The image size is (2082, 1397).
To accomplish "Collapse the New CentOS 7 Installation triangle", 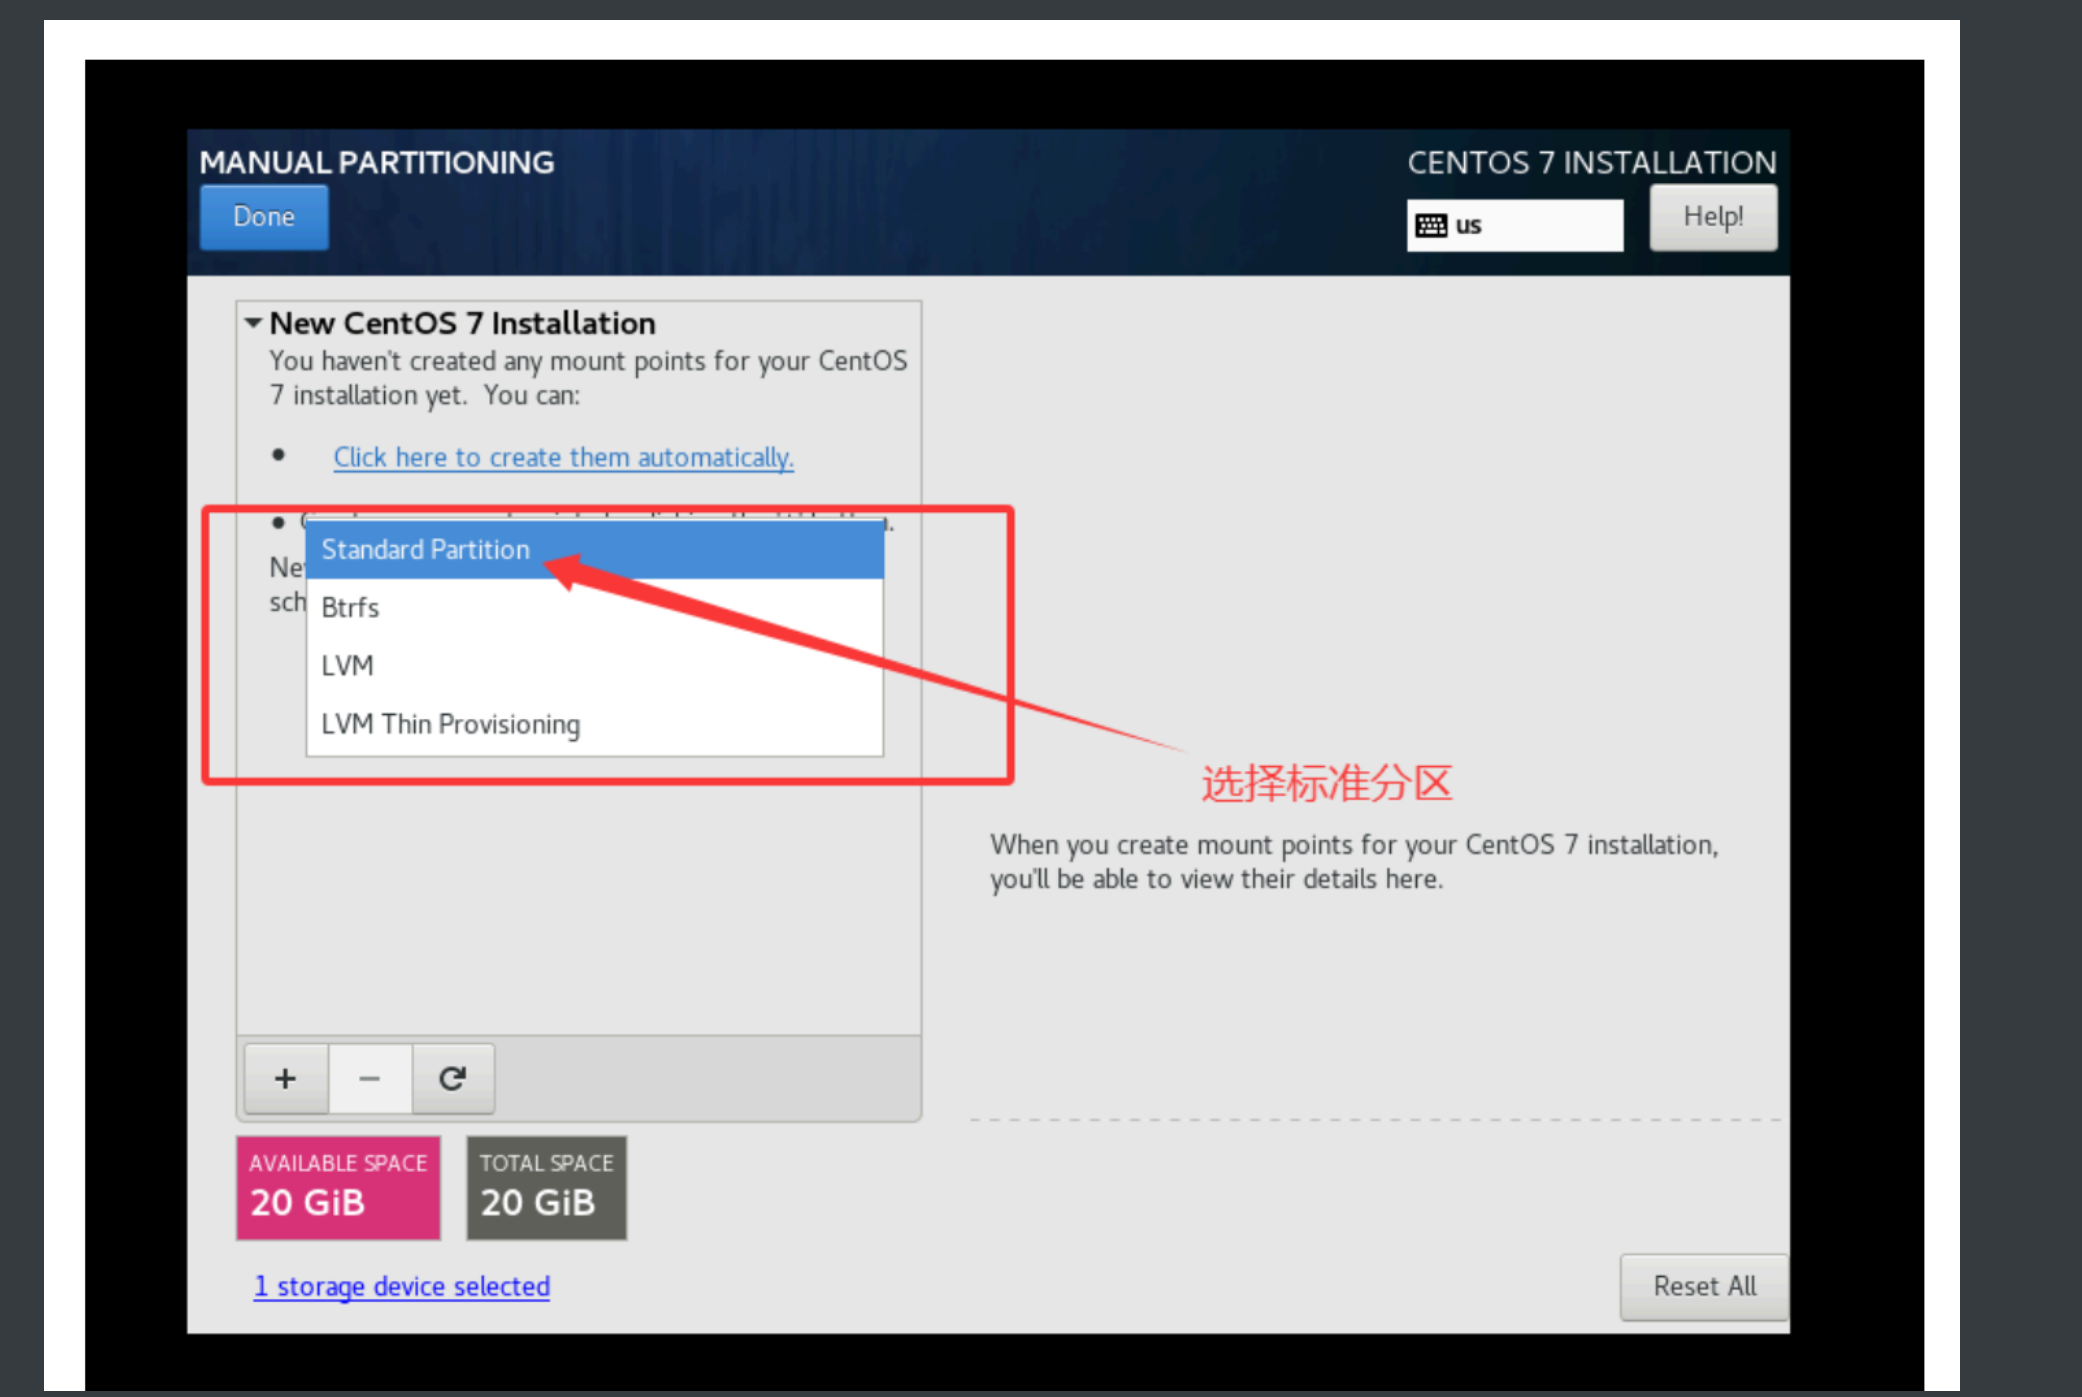I will [253, 323].
